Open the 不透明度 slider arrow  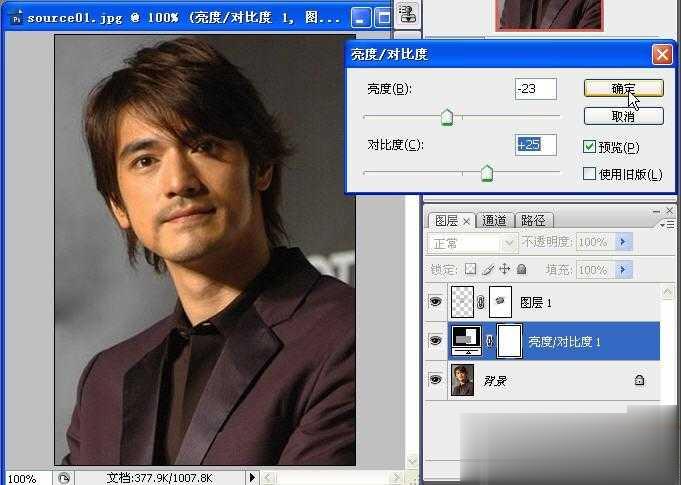[624, 242]
